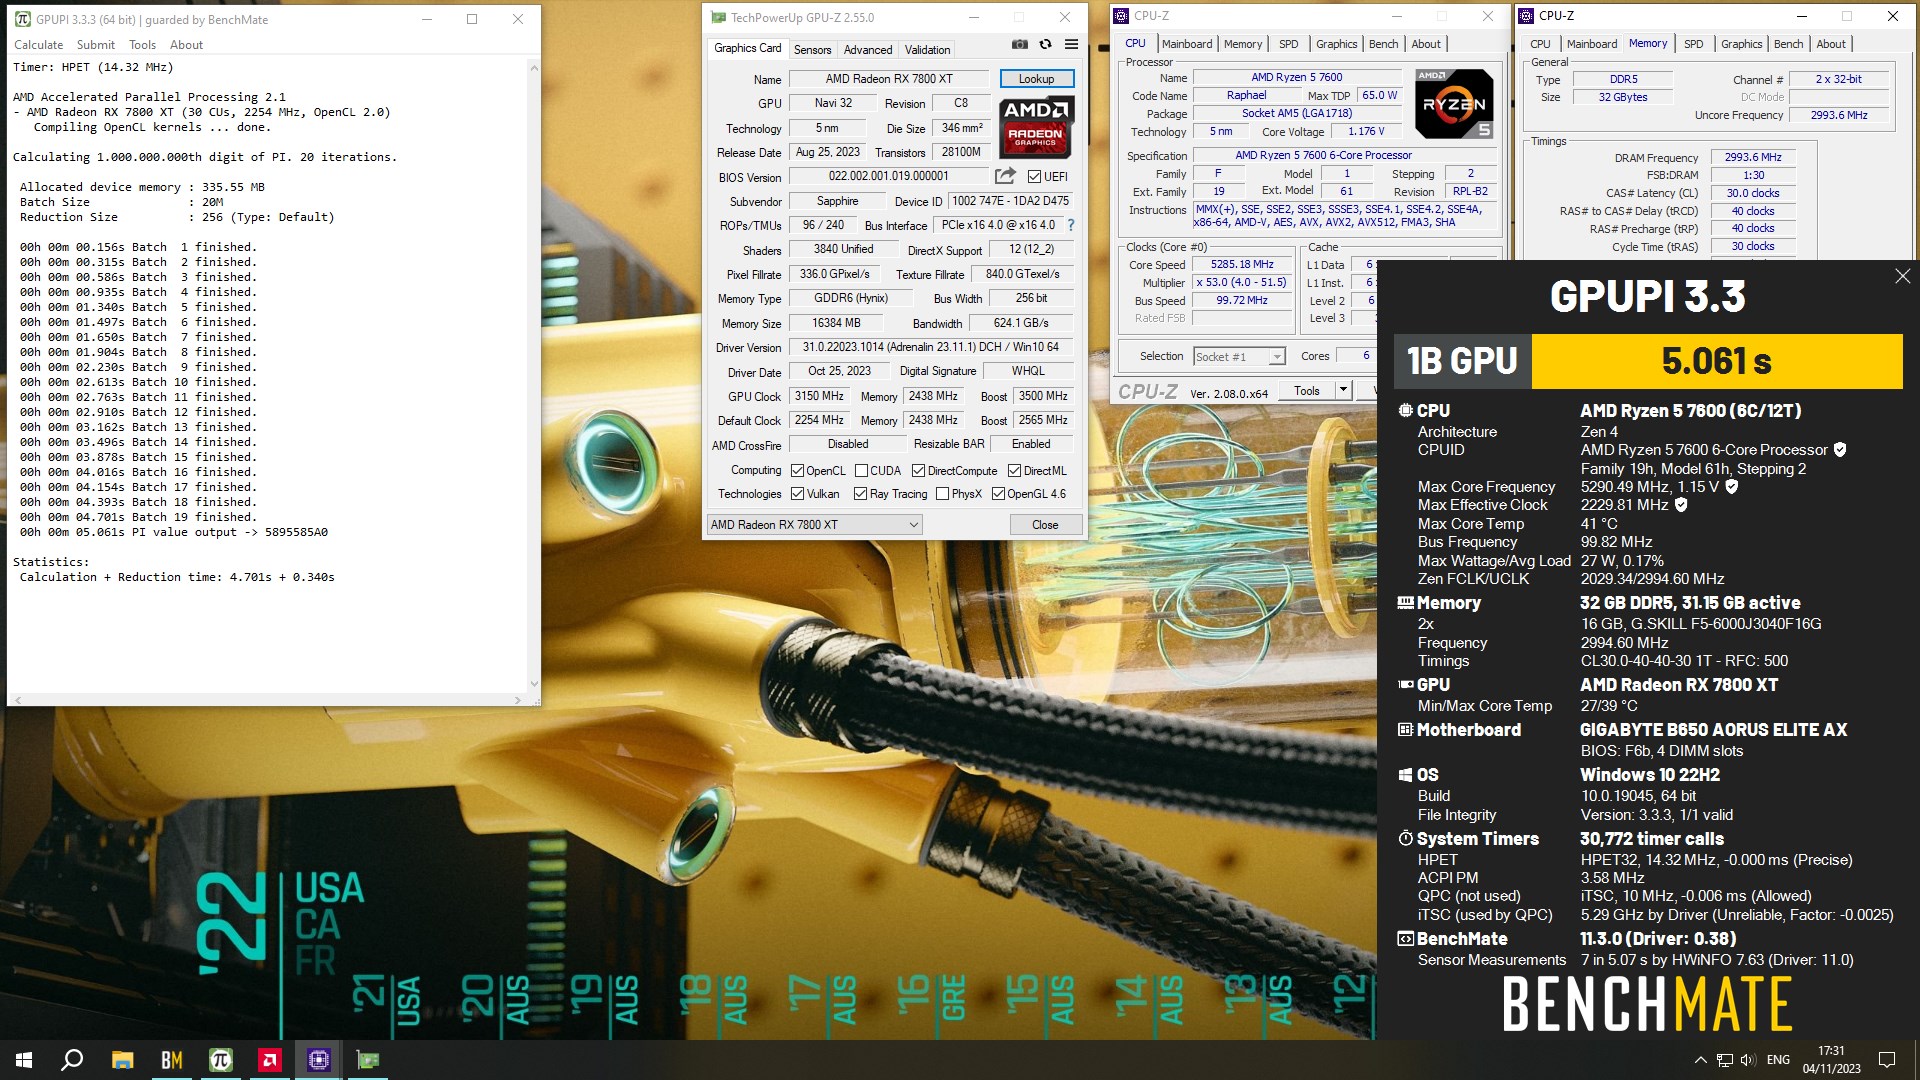
Task: Click the GPUPI horizontal scrollbar
Action: (x=267, y=699)
